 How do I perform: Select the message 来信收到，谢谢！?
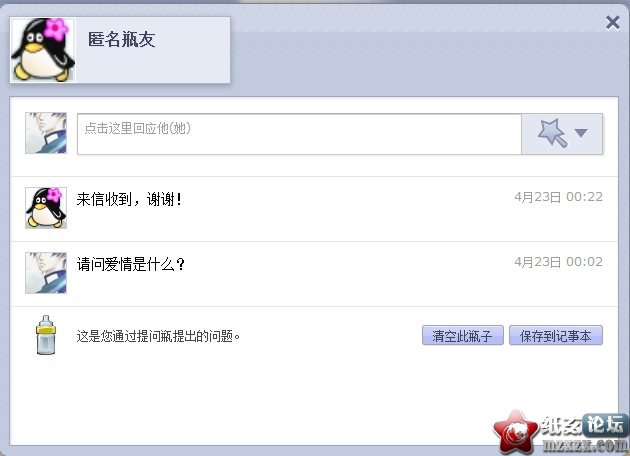pos(129,199)
